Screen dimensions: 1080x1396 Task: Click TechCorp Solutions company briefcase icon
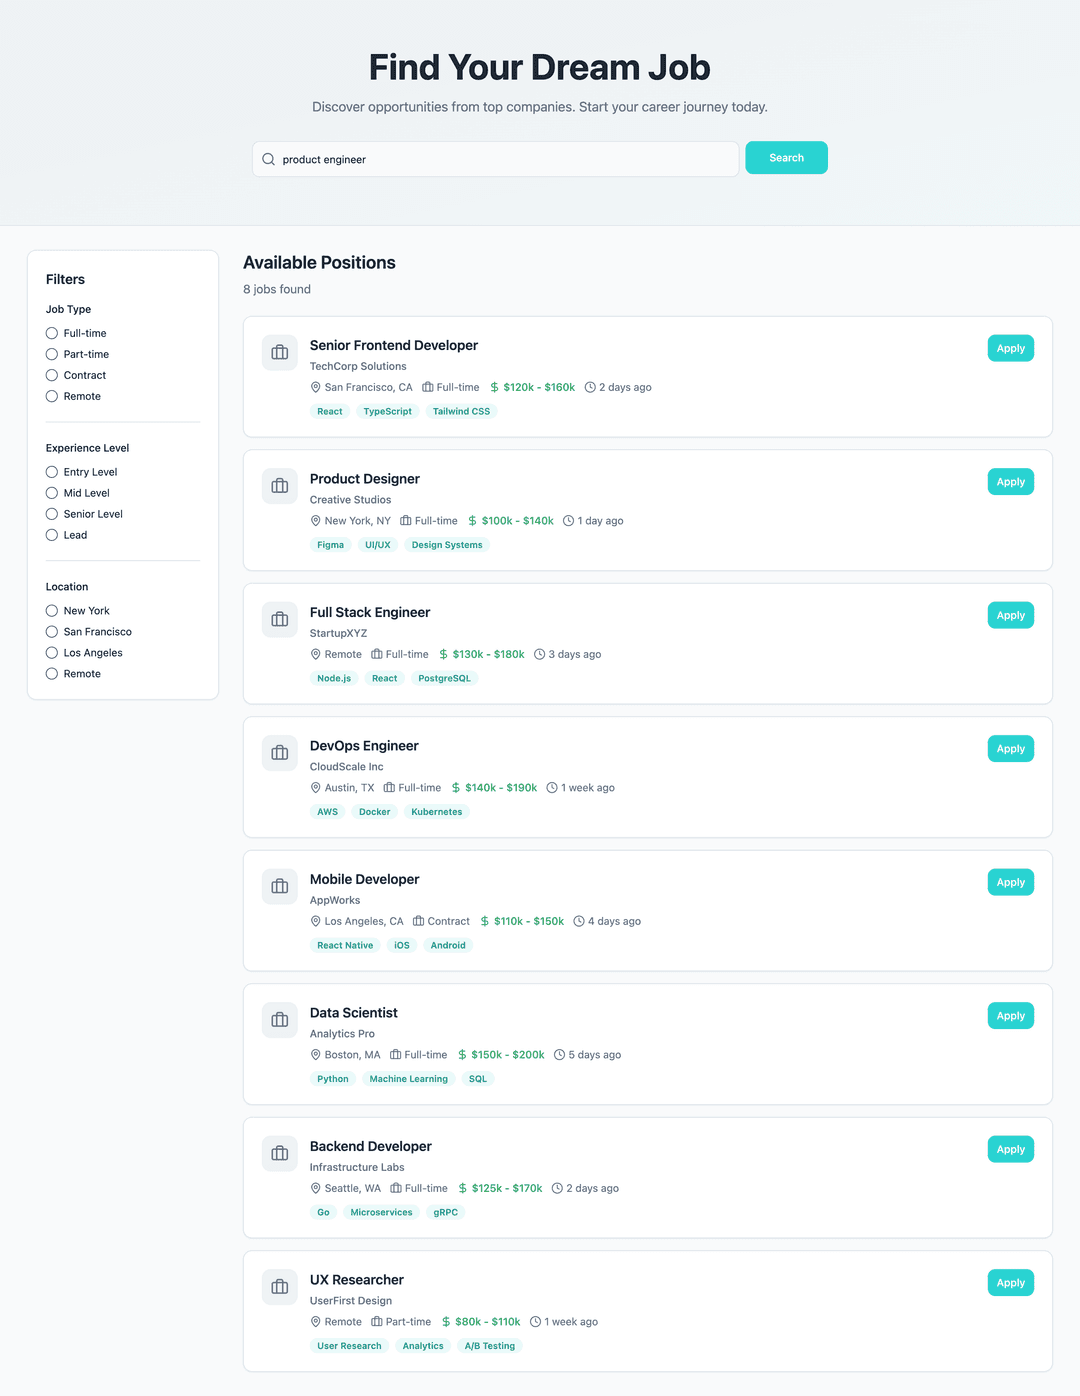pos(279,352)
